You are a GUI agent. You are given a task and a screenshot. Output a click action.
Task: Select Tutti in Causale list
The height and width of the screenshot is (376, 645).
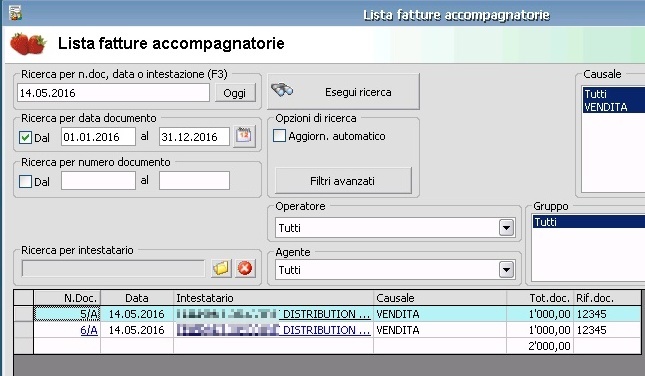(x=614, y=94)
